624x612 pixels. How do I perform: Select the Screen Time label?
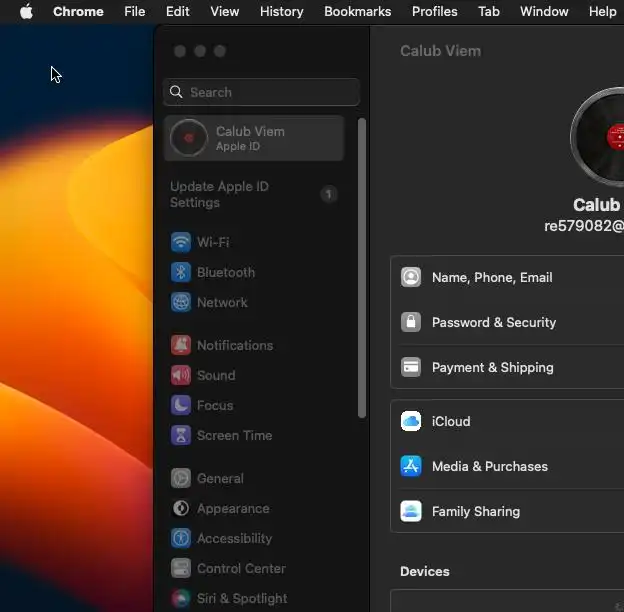[235, 435]
